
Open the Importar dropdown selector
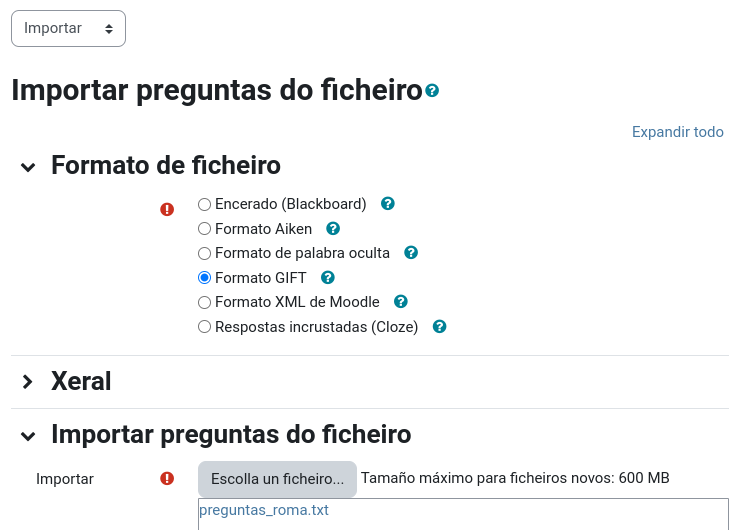pos(68,28)
